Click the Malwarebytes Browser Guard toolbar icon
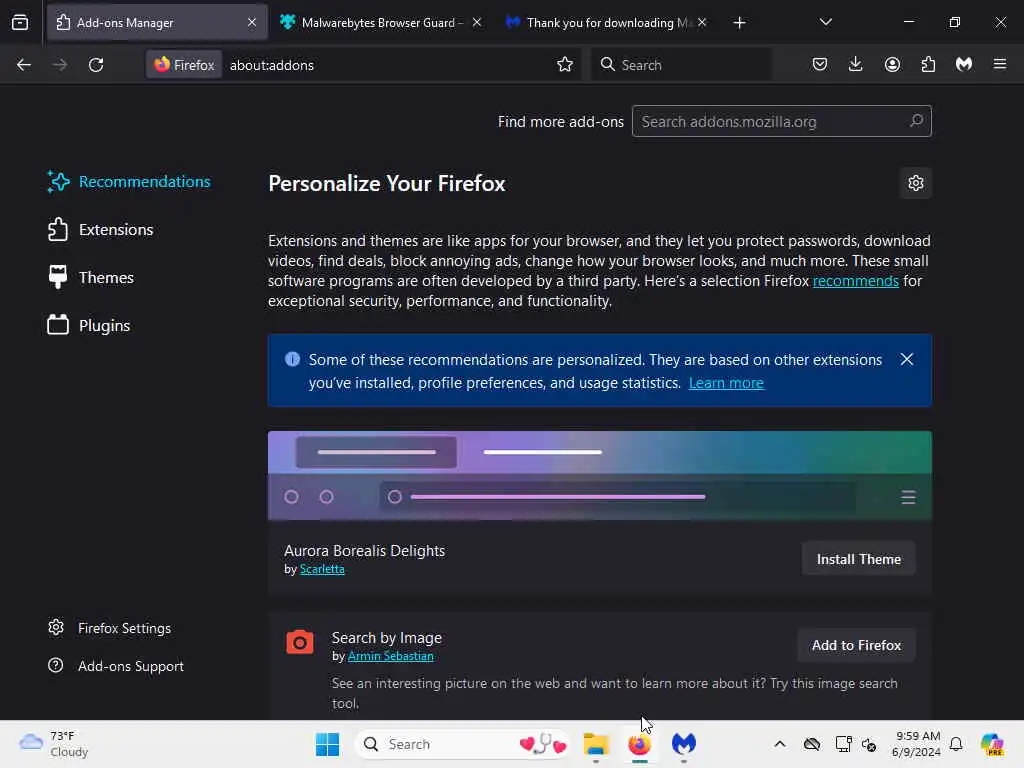Viewport: 1024px width, 768px height. (x=964, y=65)
